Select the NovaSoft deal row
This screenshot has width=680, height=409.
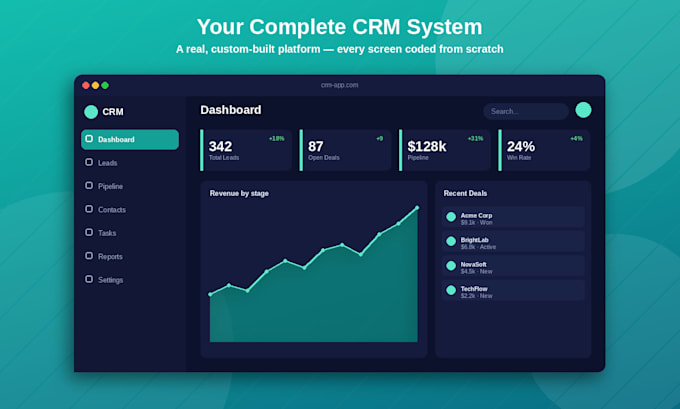[513, 266]
